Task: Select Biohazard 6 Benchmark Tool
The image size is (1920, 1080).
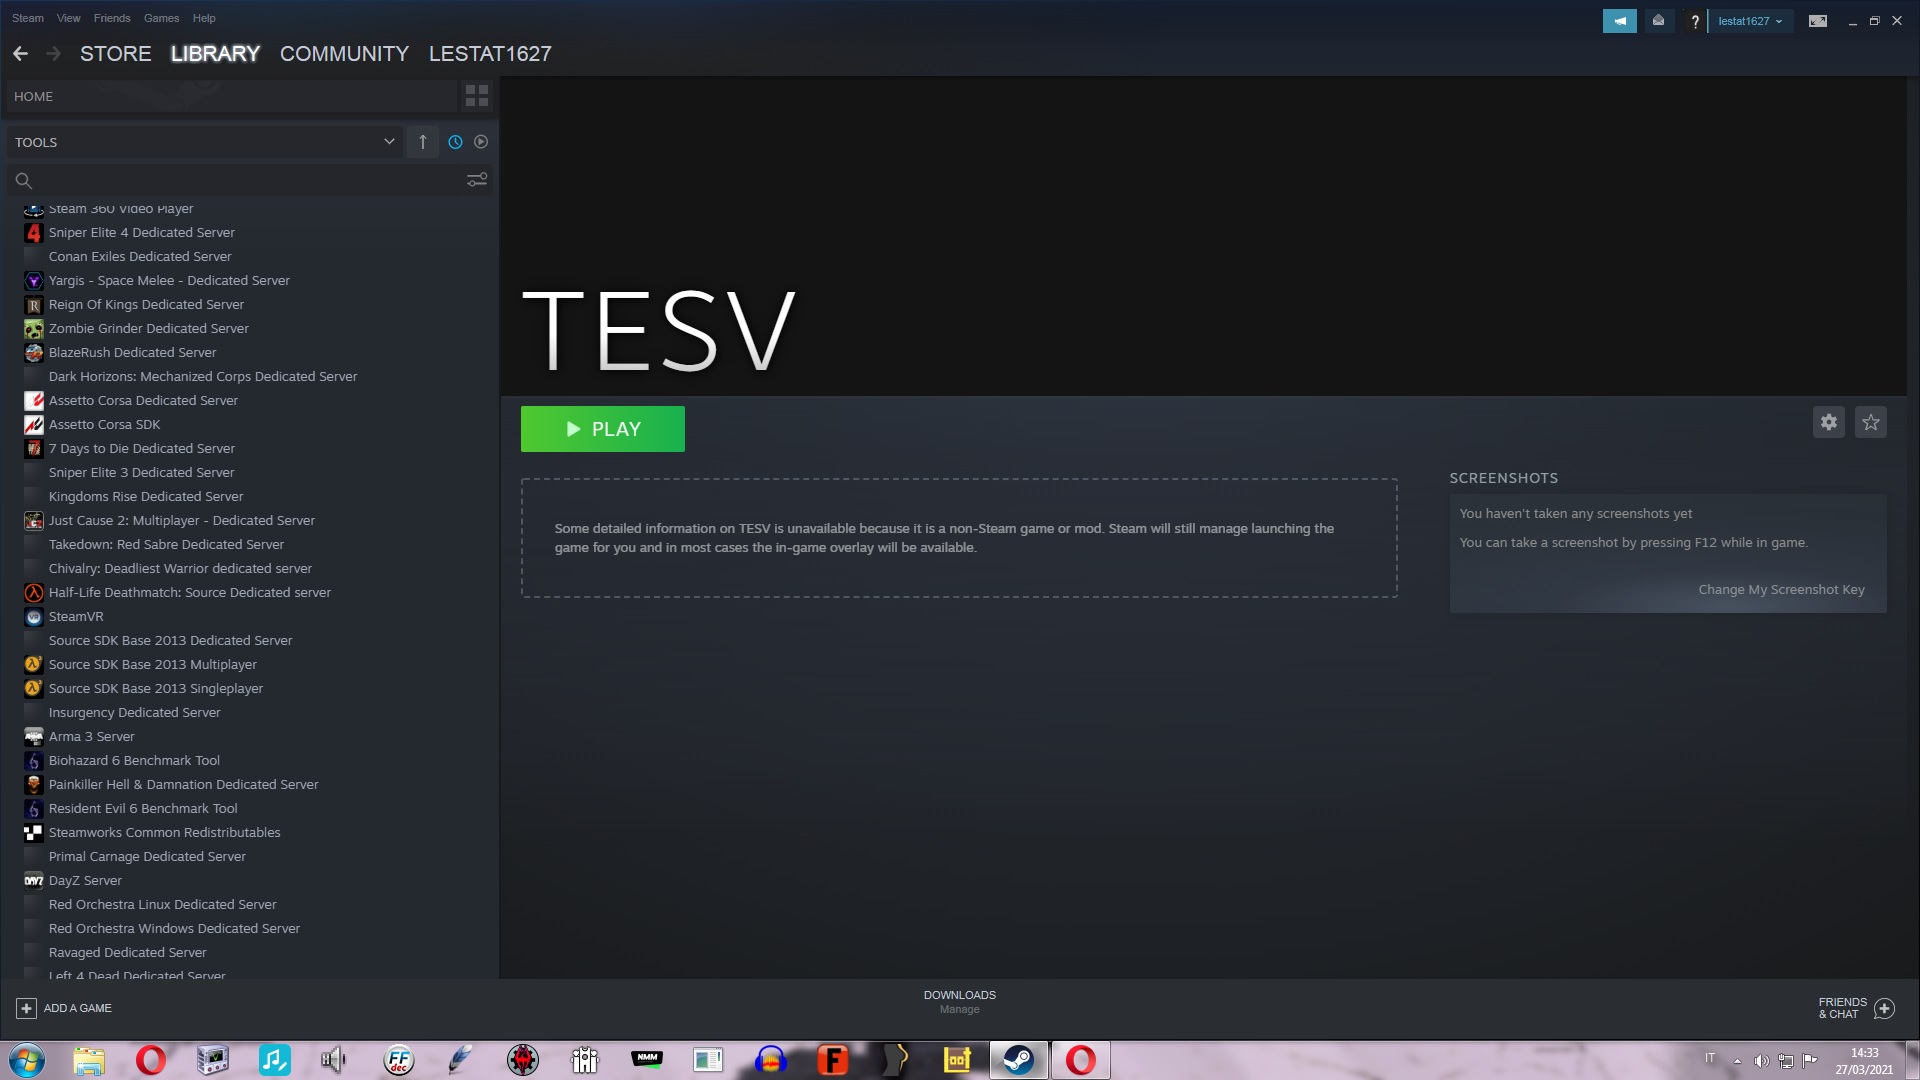Action: [x=134, y=760]
